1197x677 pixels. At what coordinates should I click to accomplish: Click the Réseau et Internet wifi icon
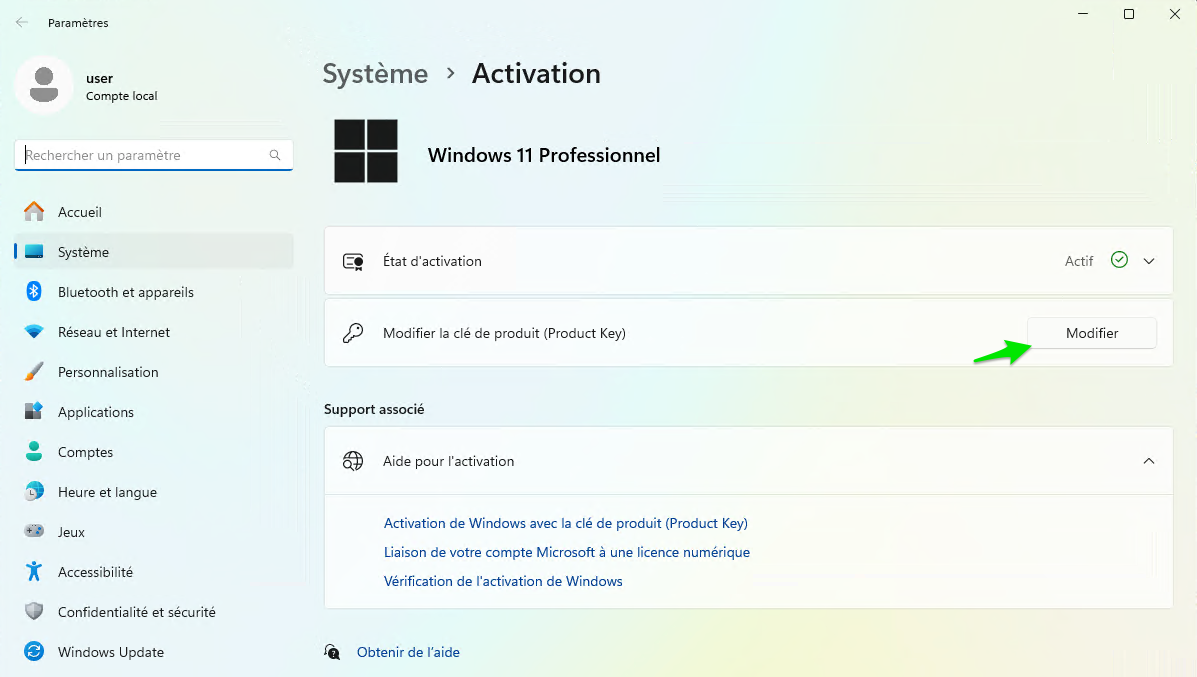pos(34,331)
